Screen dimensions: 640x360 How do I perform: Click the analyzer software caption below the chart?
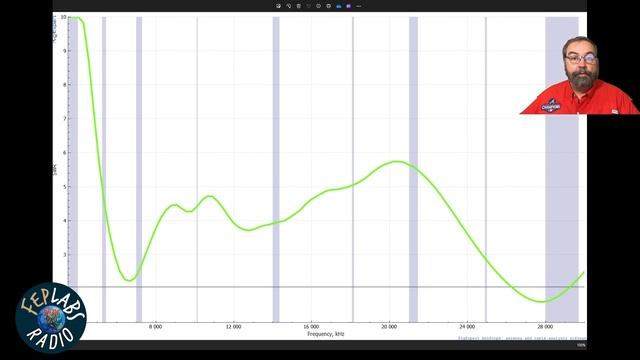(522, 338)
